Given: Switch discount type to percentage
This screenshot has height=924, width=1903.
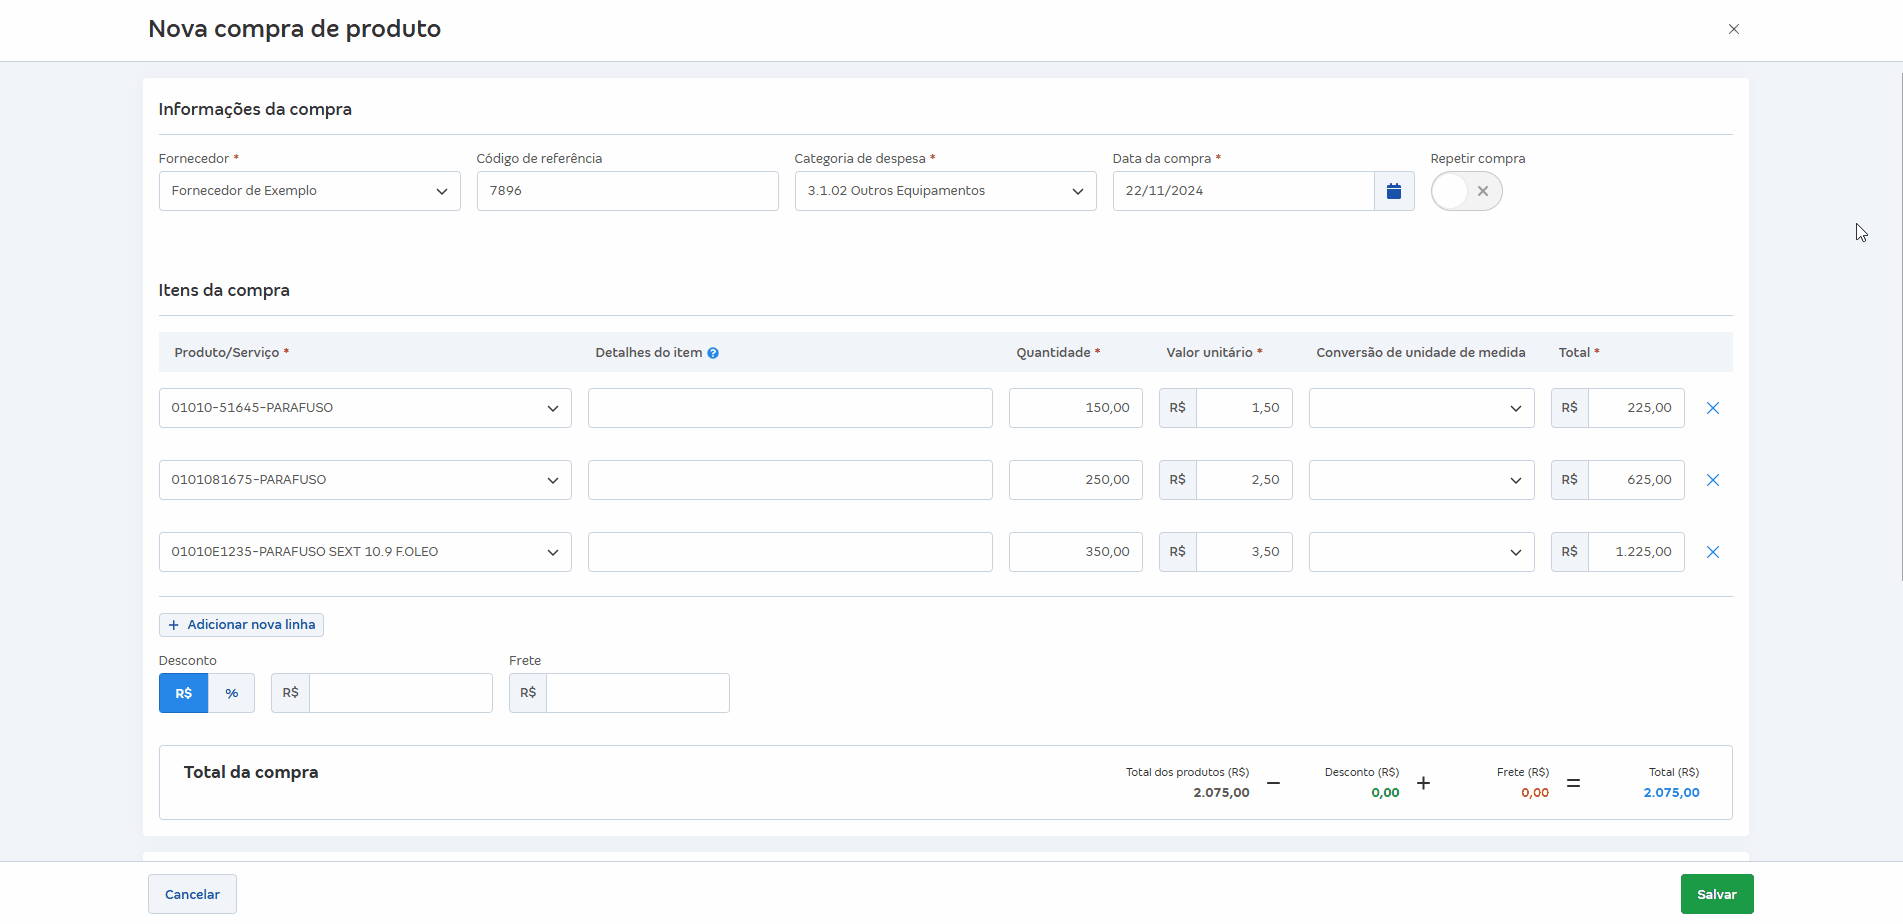Looking at the screenshot, I should coord(232,693).
